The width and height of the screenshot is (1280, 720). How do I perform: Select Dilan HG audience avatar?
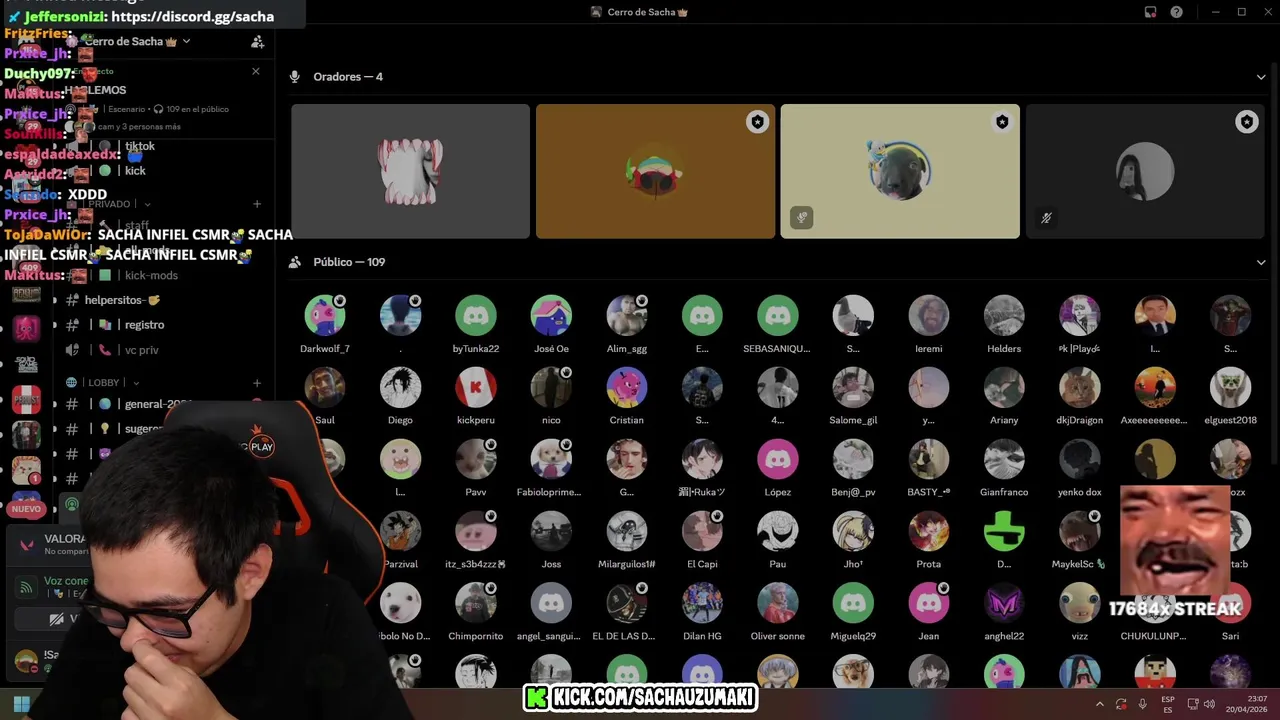[702, 603]
